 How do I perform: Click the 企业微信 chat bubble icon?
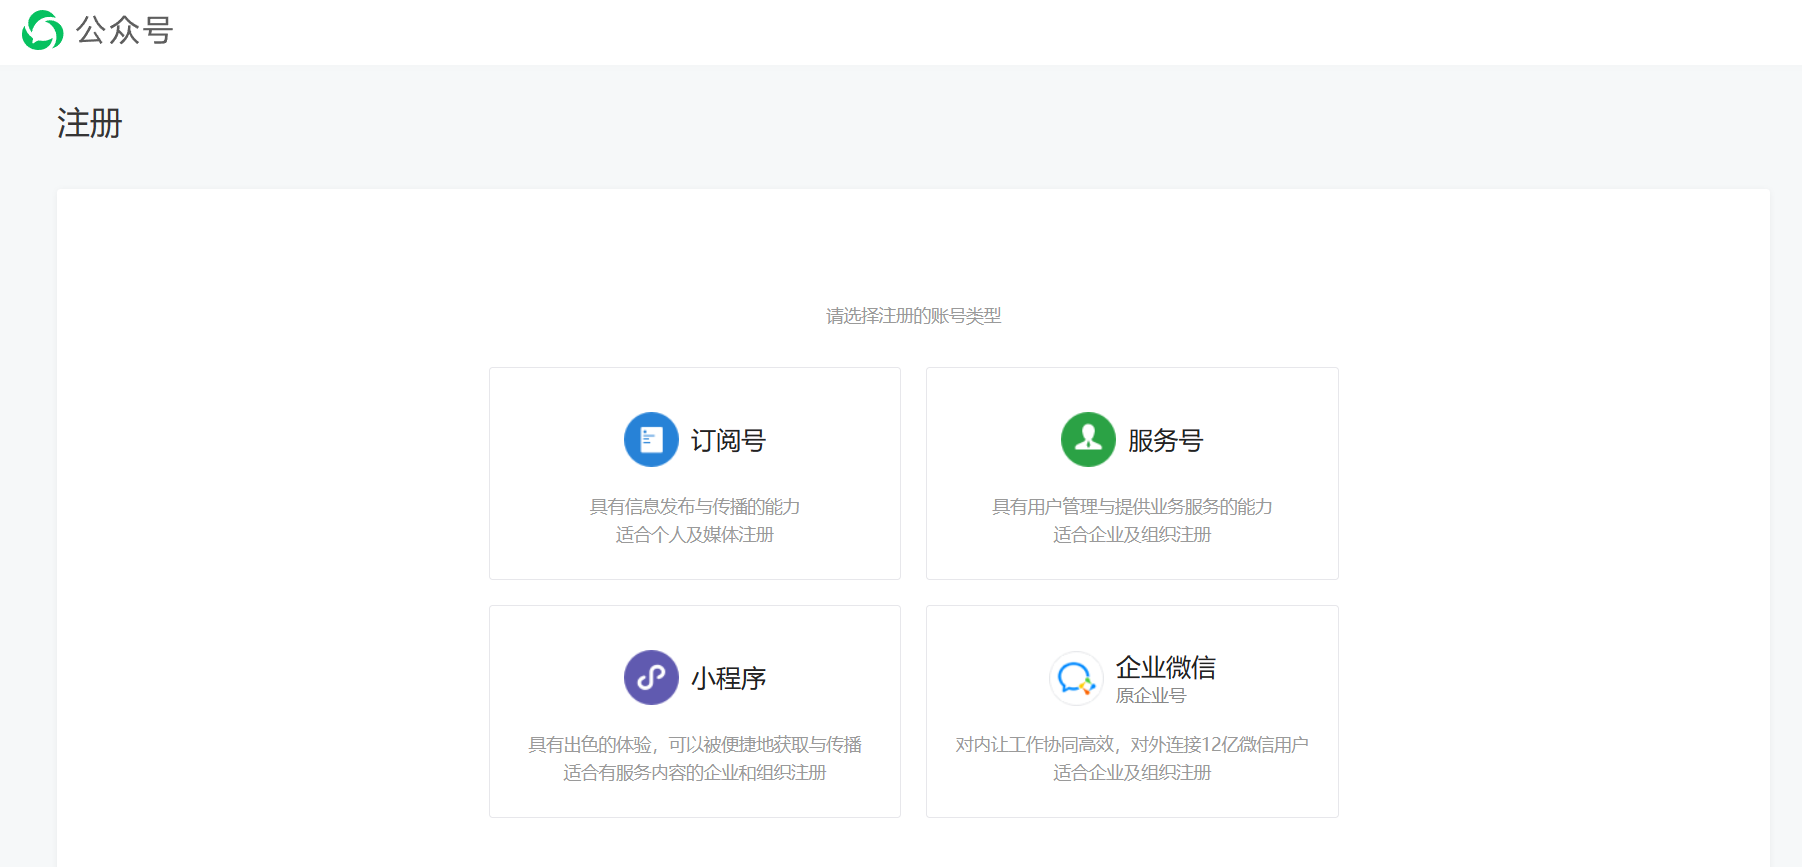tap(1076, 678)
